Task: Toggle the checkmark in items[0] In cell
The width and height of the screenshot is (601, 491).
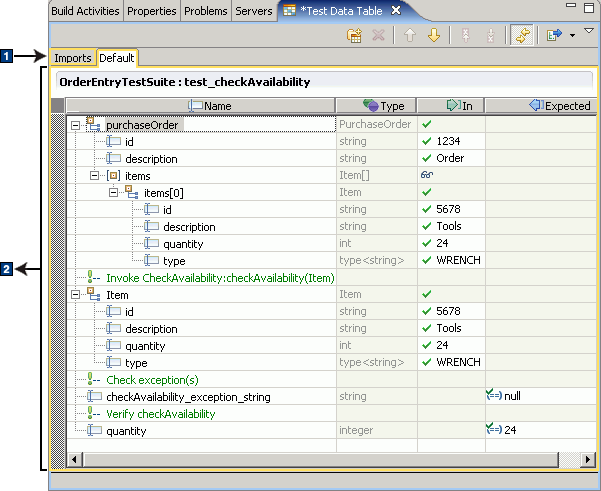Action: [427, 192]
